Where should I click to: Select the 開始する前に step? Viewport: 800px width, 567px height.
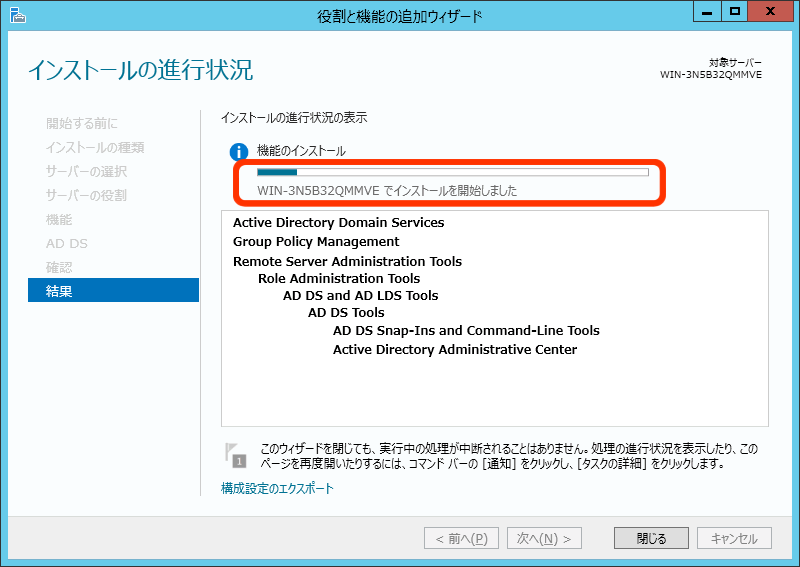82,123
